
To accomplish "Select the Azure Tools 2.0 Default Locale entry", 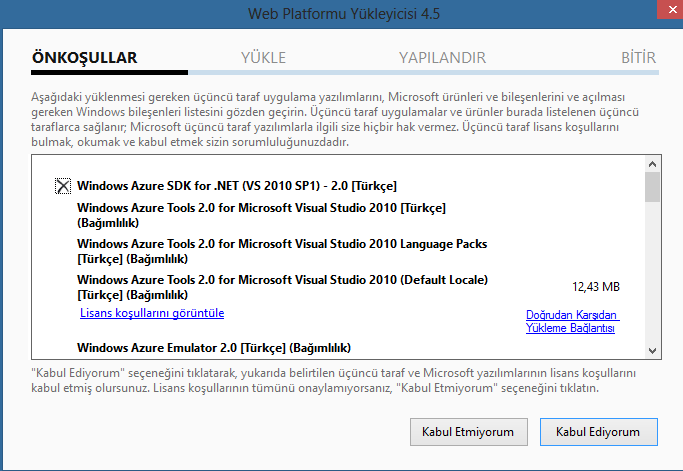I will tap(282, 287).
